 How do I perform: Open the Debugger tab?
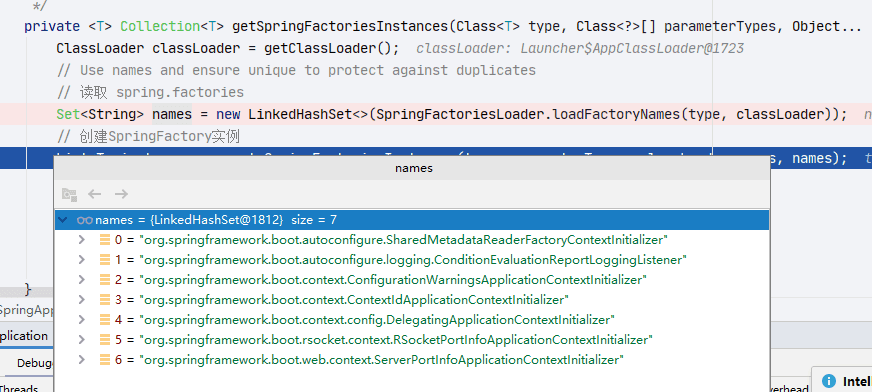34,363
